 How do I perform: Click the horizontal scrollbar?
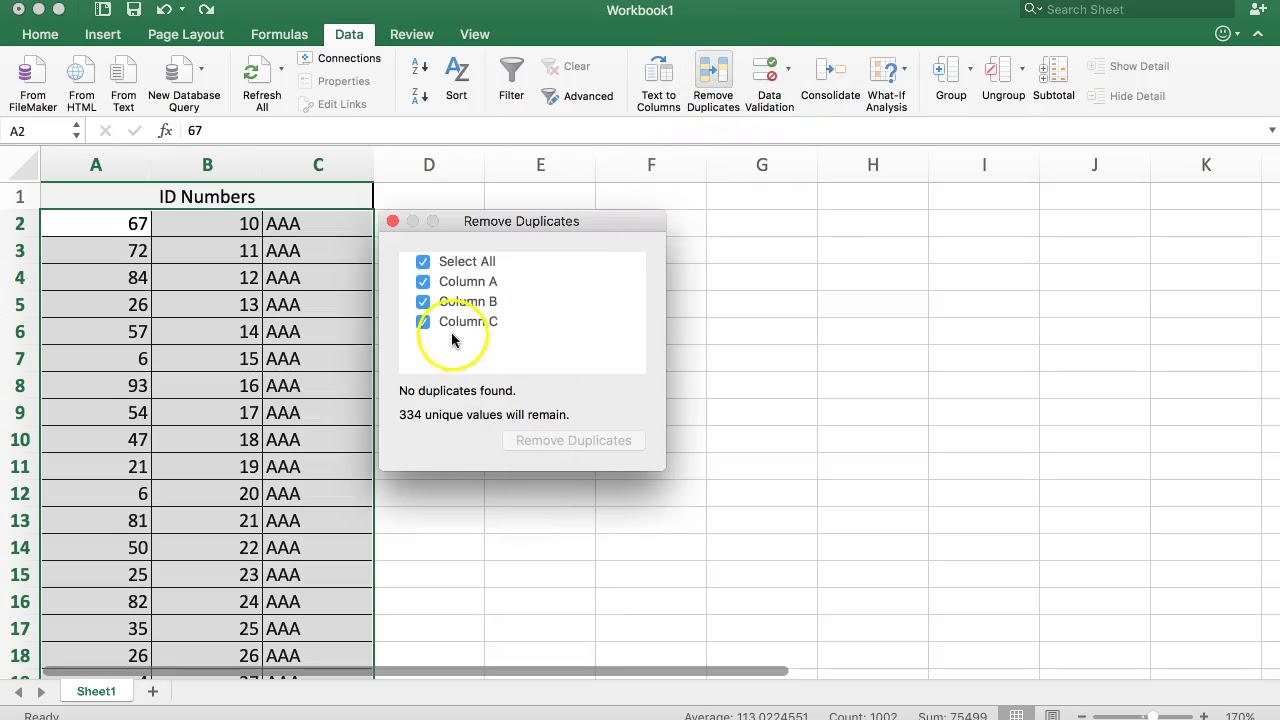point(415,671)
